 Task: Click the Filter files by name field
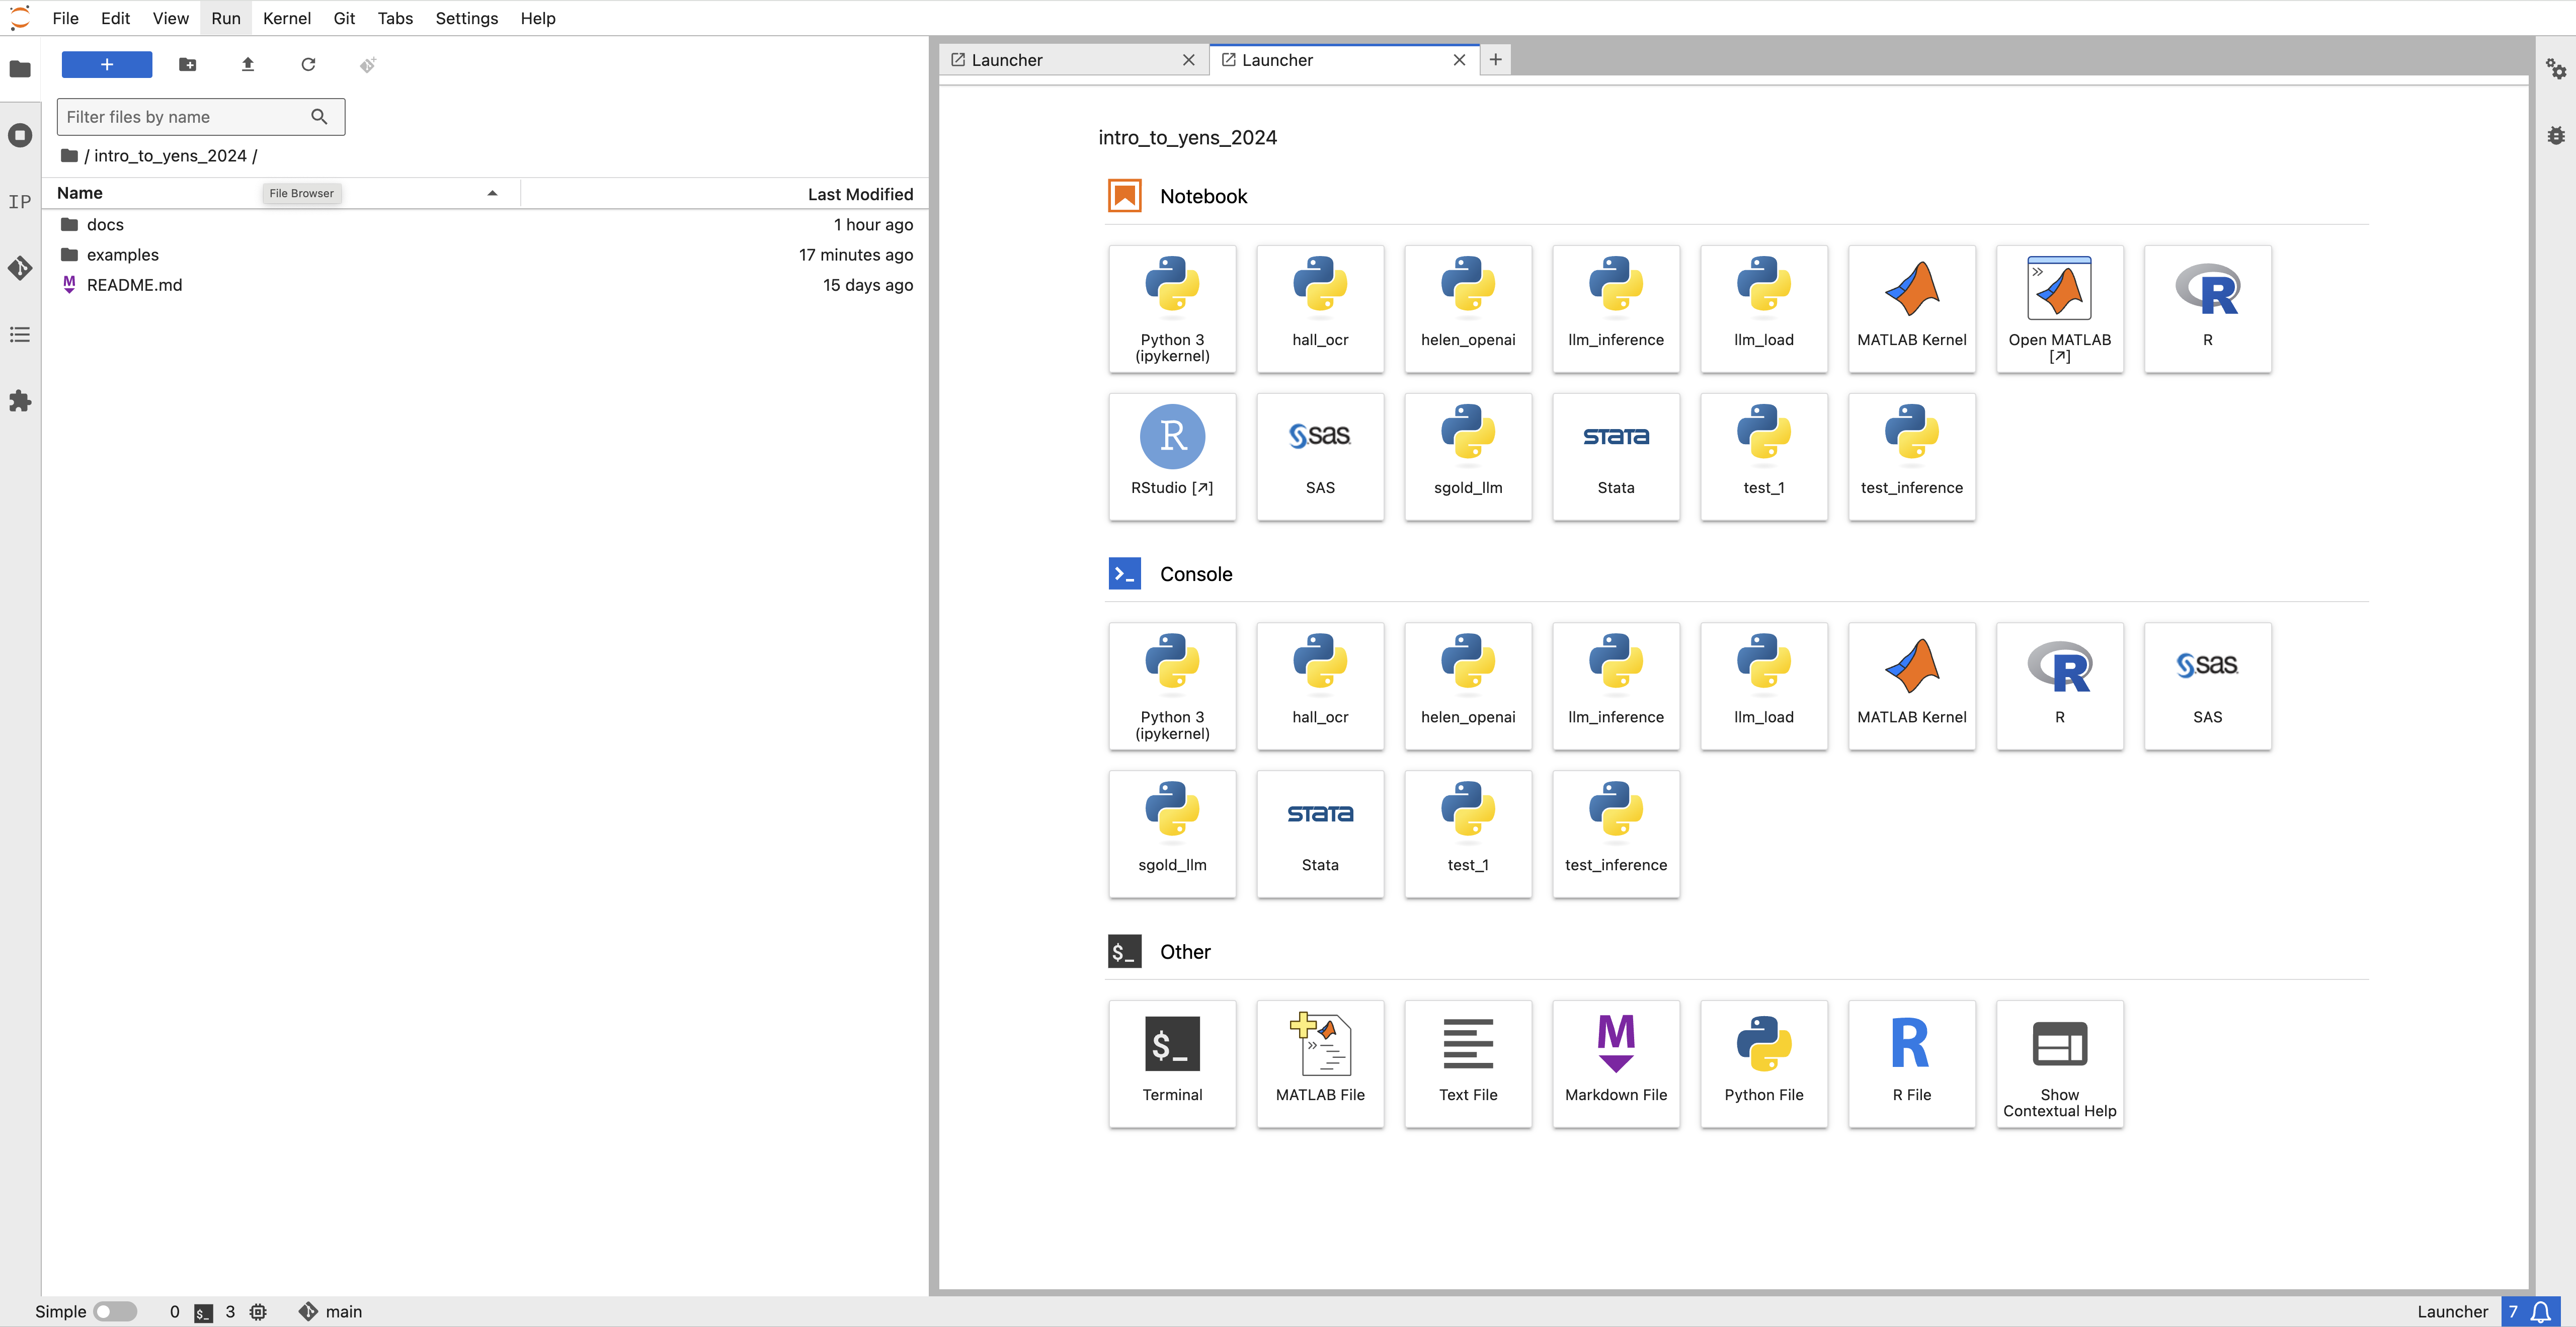(185, 117)
